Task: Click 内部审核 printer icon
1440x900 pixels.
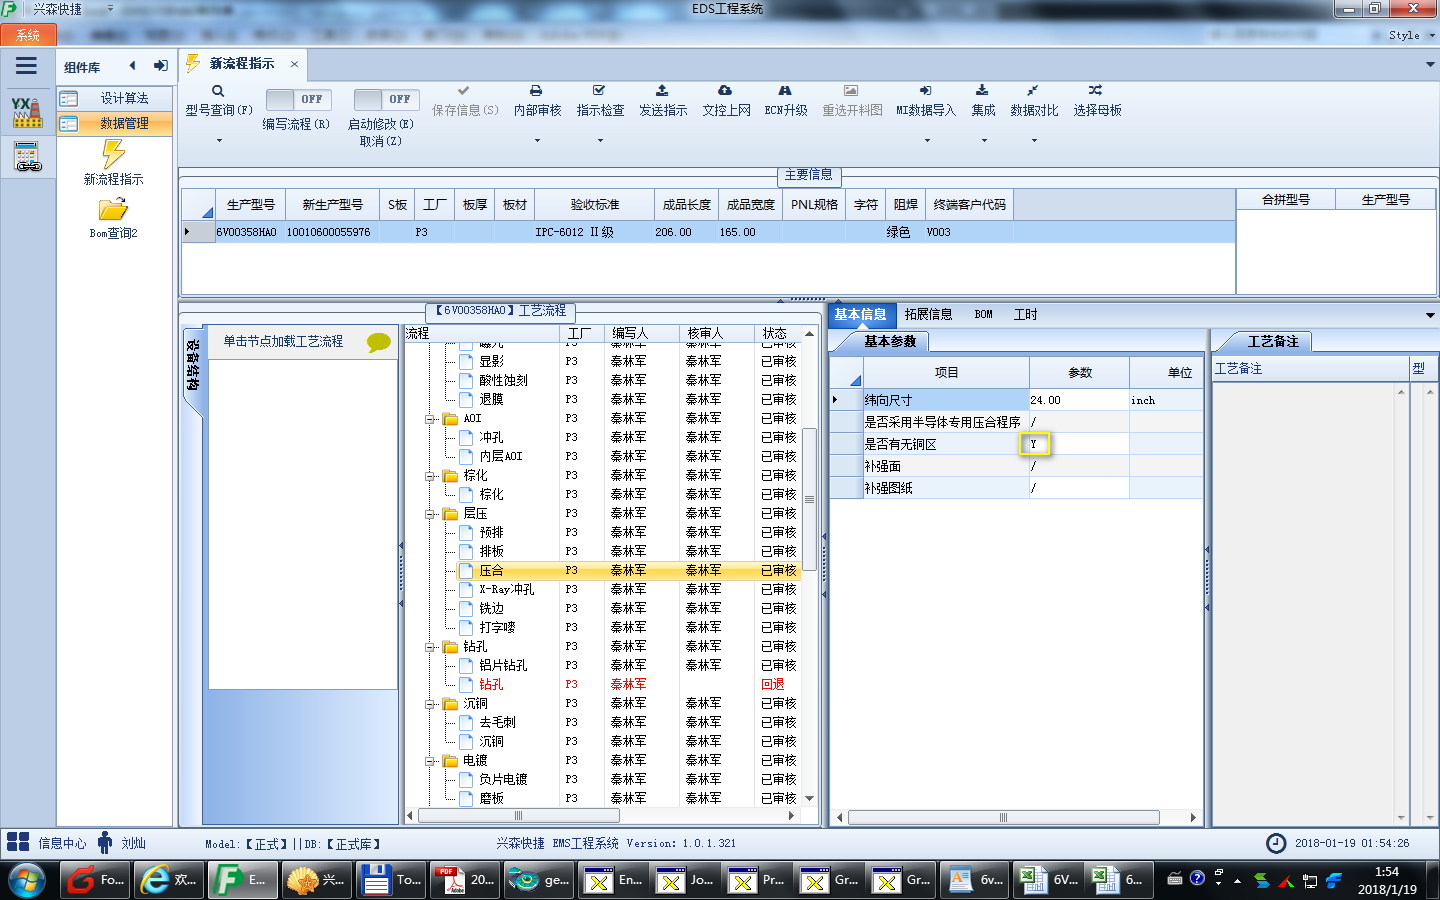Action: pos(536,91)
